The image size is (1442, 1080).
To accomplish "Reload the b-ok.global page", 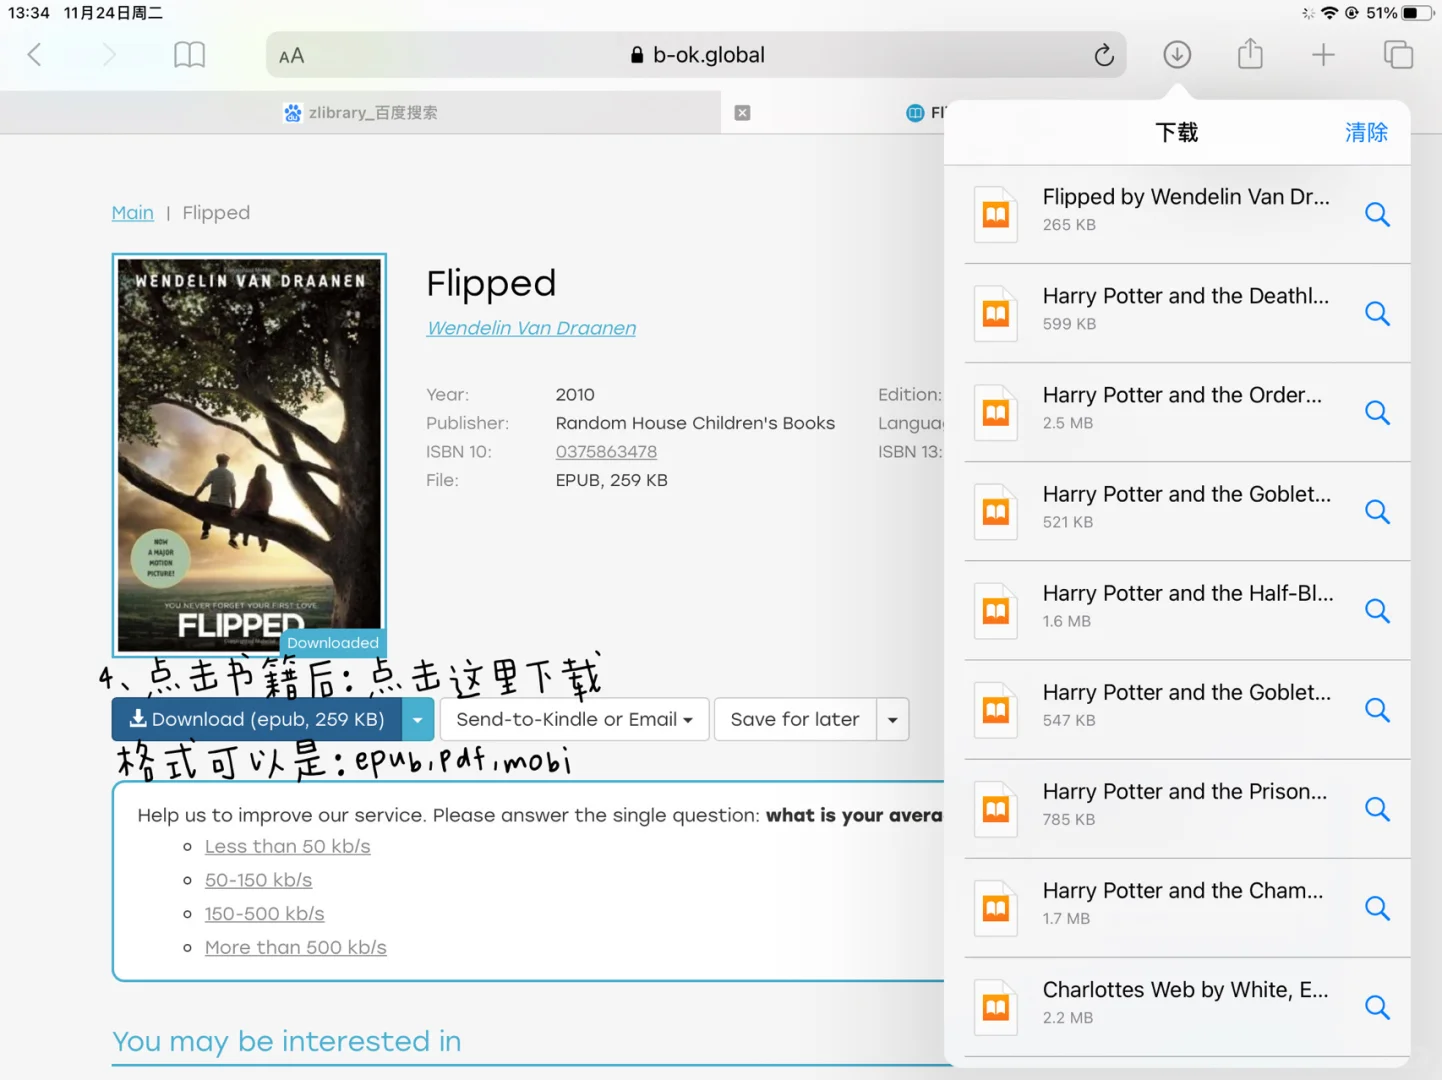I will coord(1104,55).
